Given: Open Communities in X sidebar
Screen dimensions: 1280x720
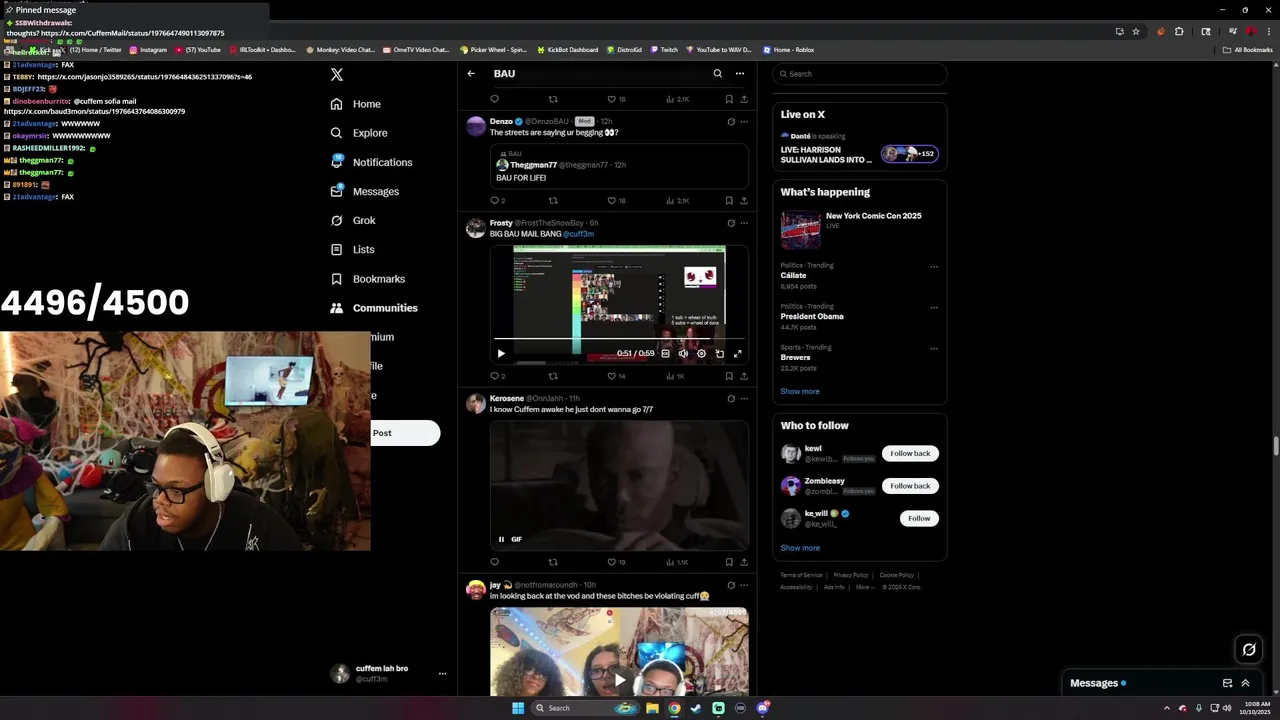Looking at the screenshot, I should pyautogui.click(x=374, y=308).
